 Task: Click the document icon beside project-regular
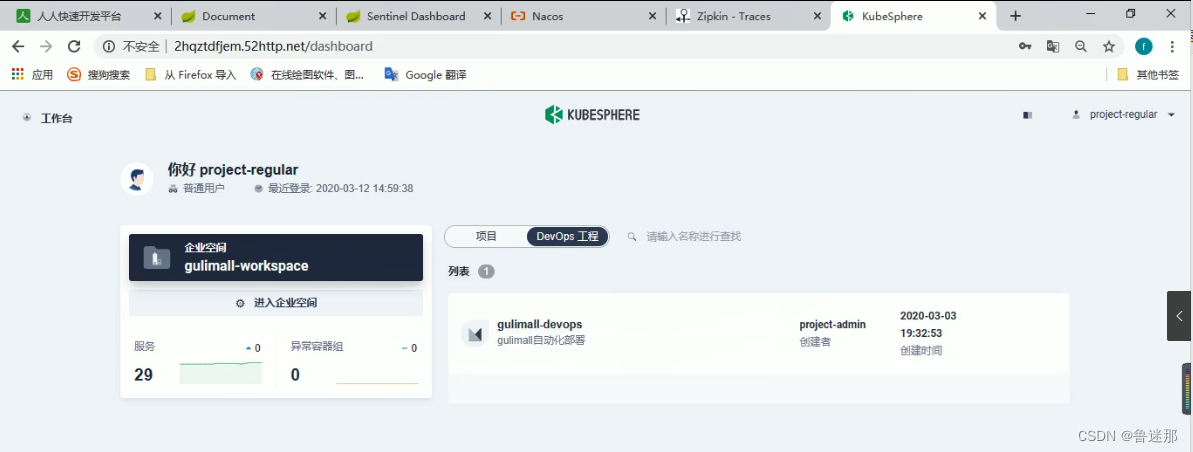click(1028, 115)
